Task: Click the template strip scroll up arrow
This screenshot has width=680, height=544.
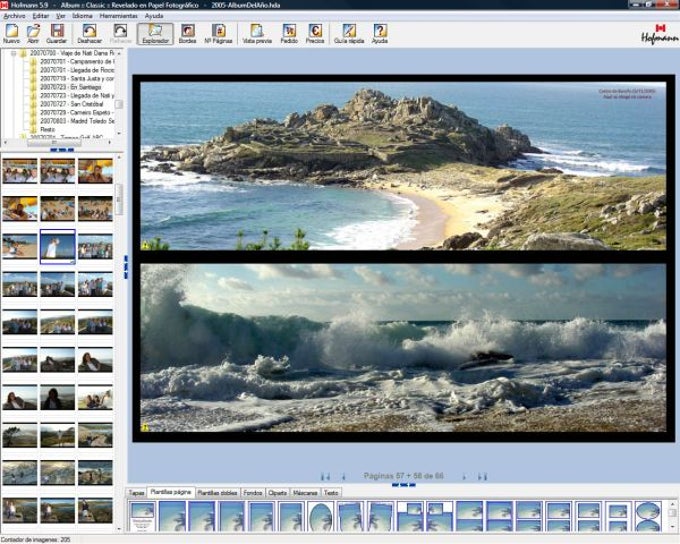Action: (x=672, y=504)
